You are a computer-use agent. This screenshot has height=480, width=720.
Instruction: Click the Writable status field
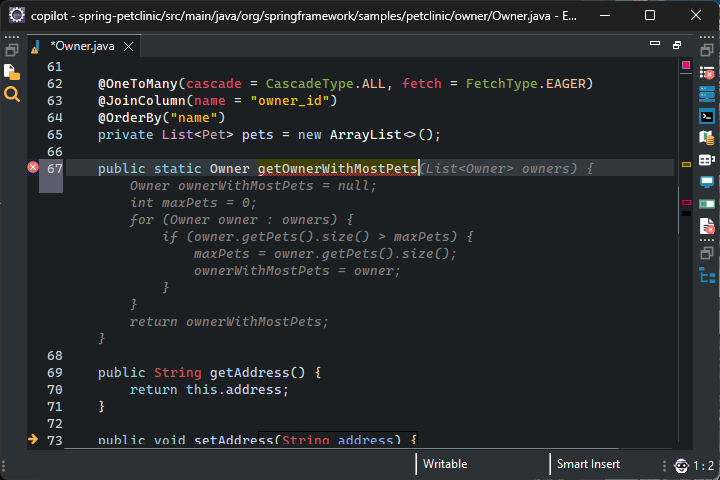pos(445,464)
